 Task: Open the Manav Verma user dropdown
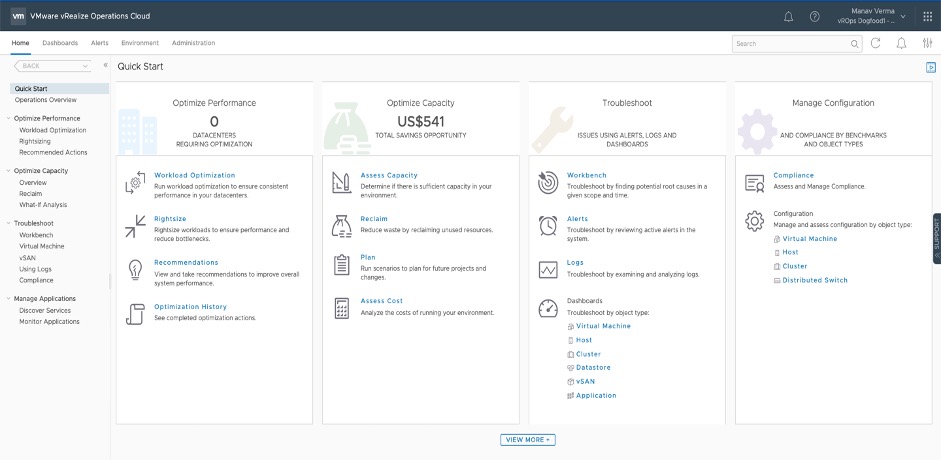872,16
